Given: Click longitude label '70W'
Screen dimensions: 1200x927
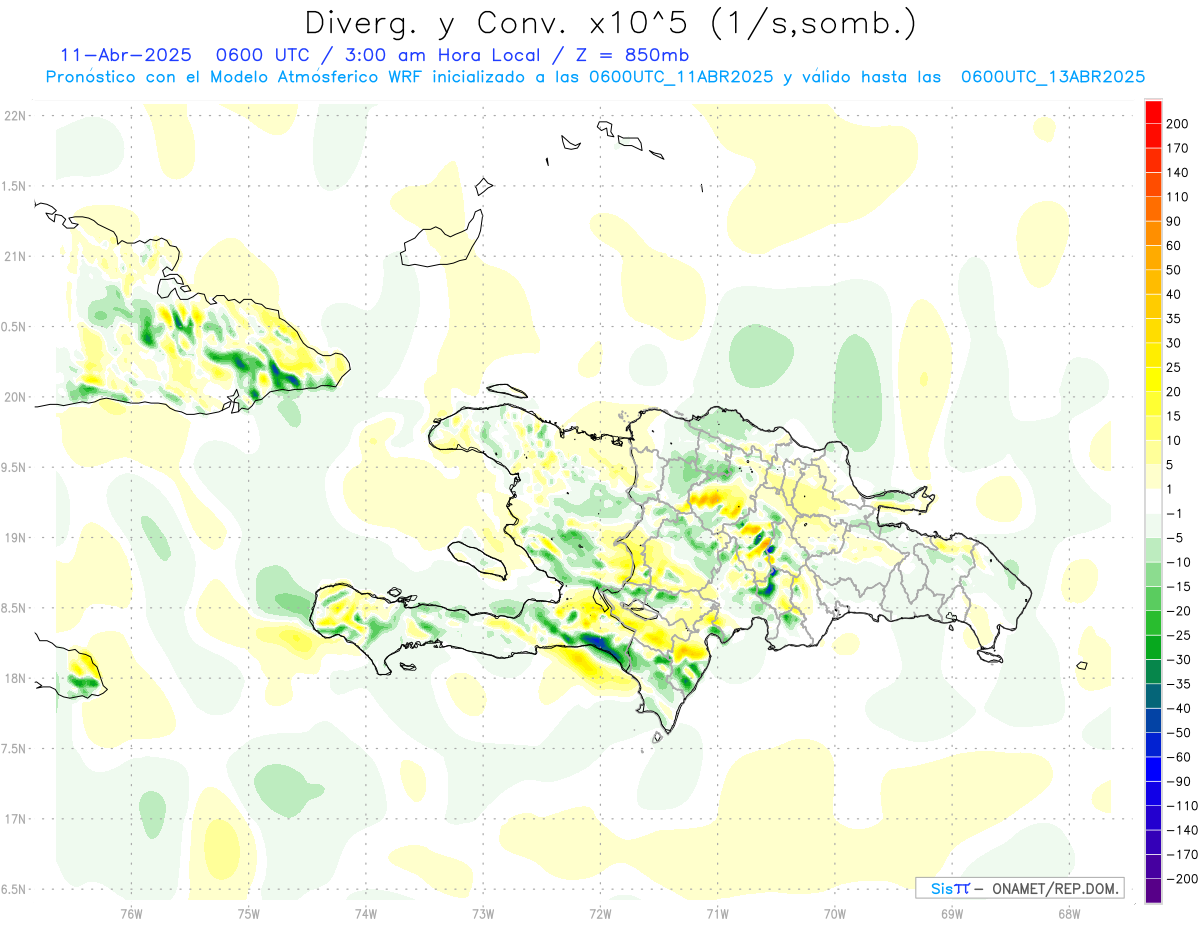Looking at the screenshot, I should (x=835, y=913).
